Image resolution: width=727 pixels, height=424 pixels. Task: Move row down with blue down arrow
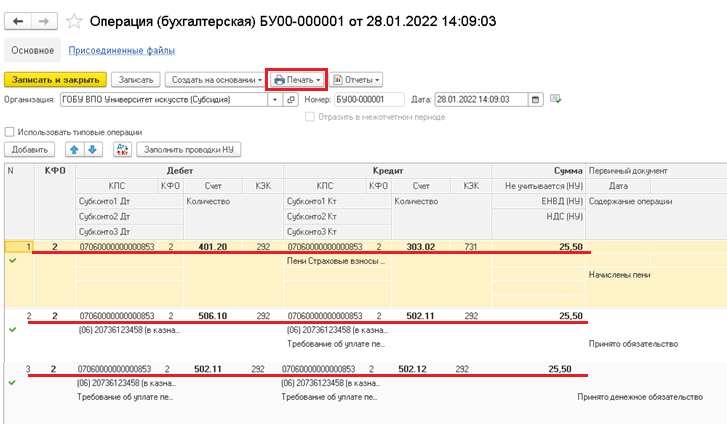click(x=92, y=149)
